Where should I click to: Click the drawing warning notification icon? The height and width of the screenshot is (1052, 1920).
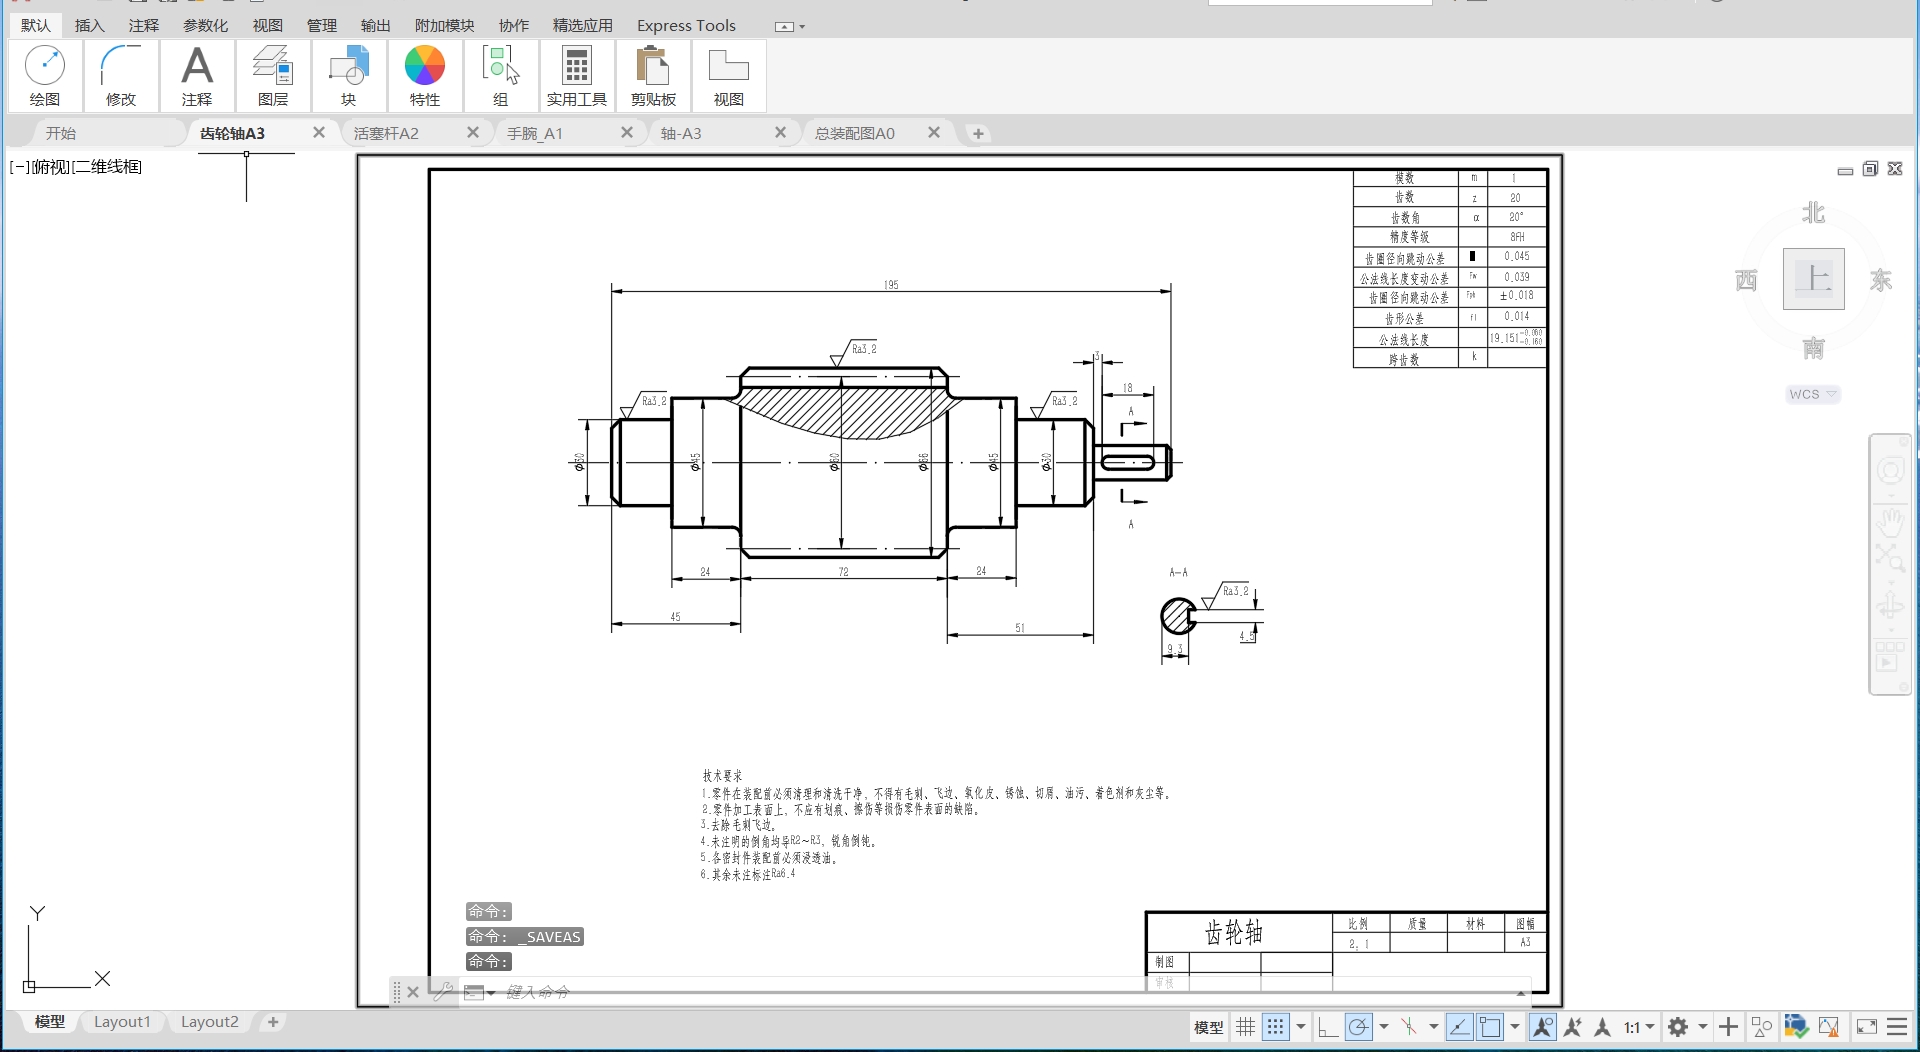1830,1027
